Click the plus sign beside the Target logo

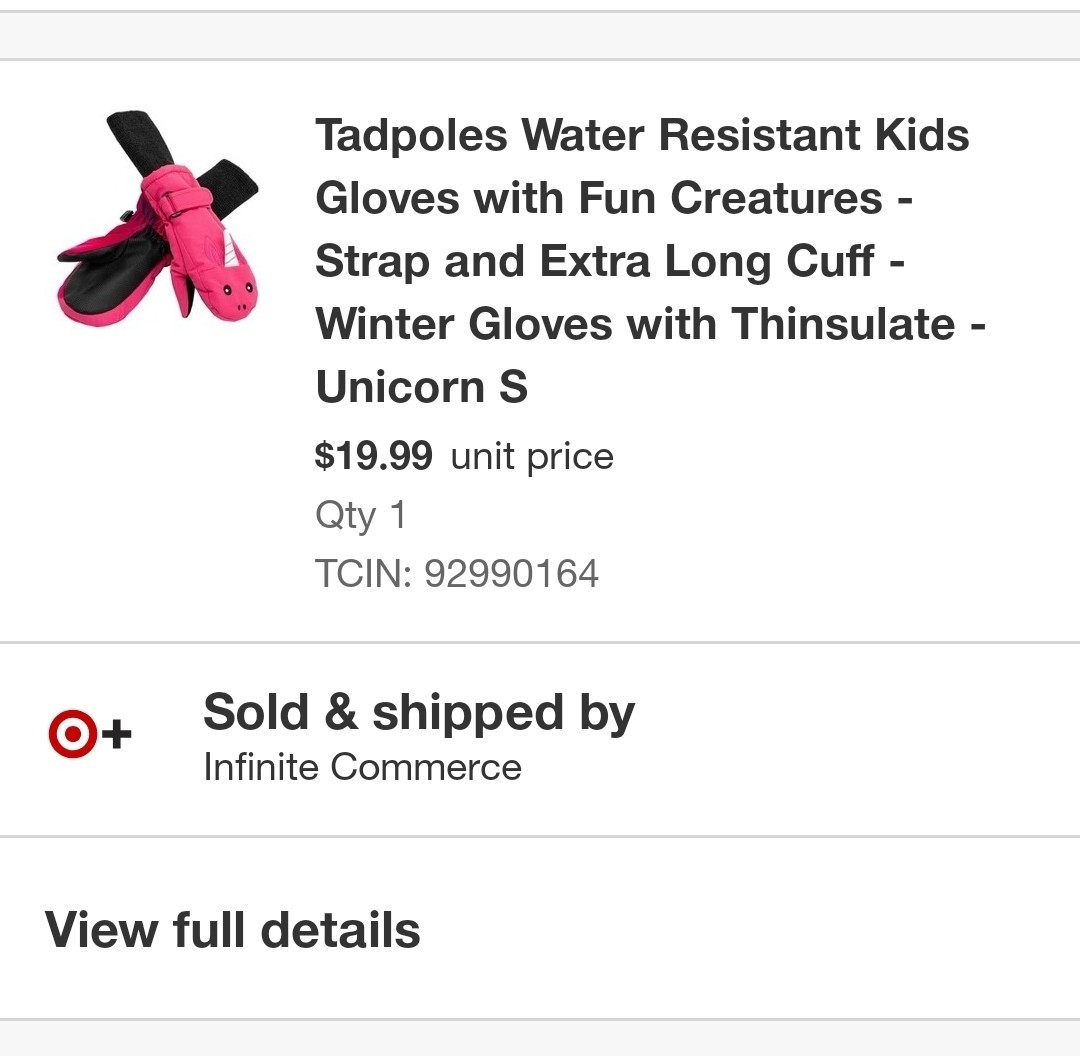click(117, 736)
